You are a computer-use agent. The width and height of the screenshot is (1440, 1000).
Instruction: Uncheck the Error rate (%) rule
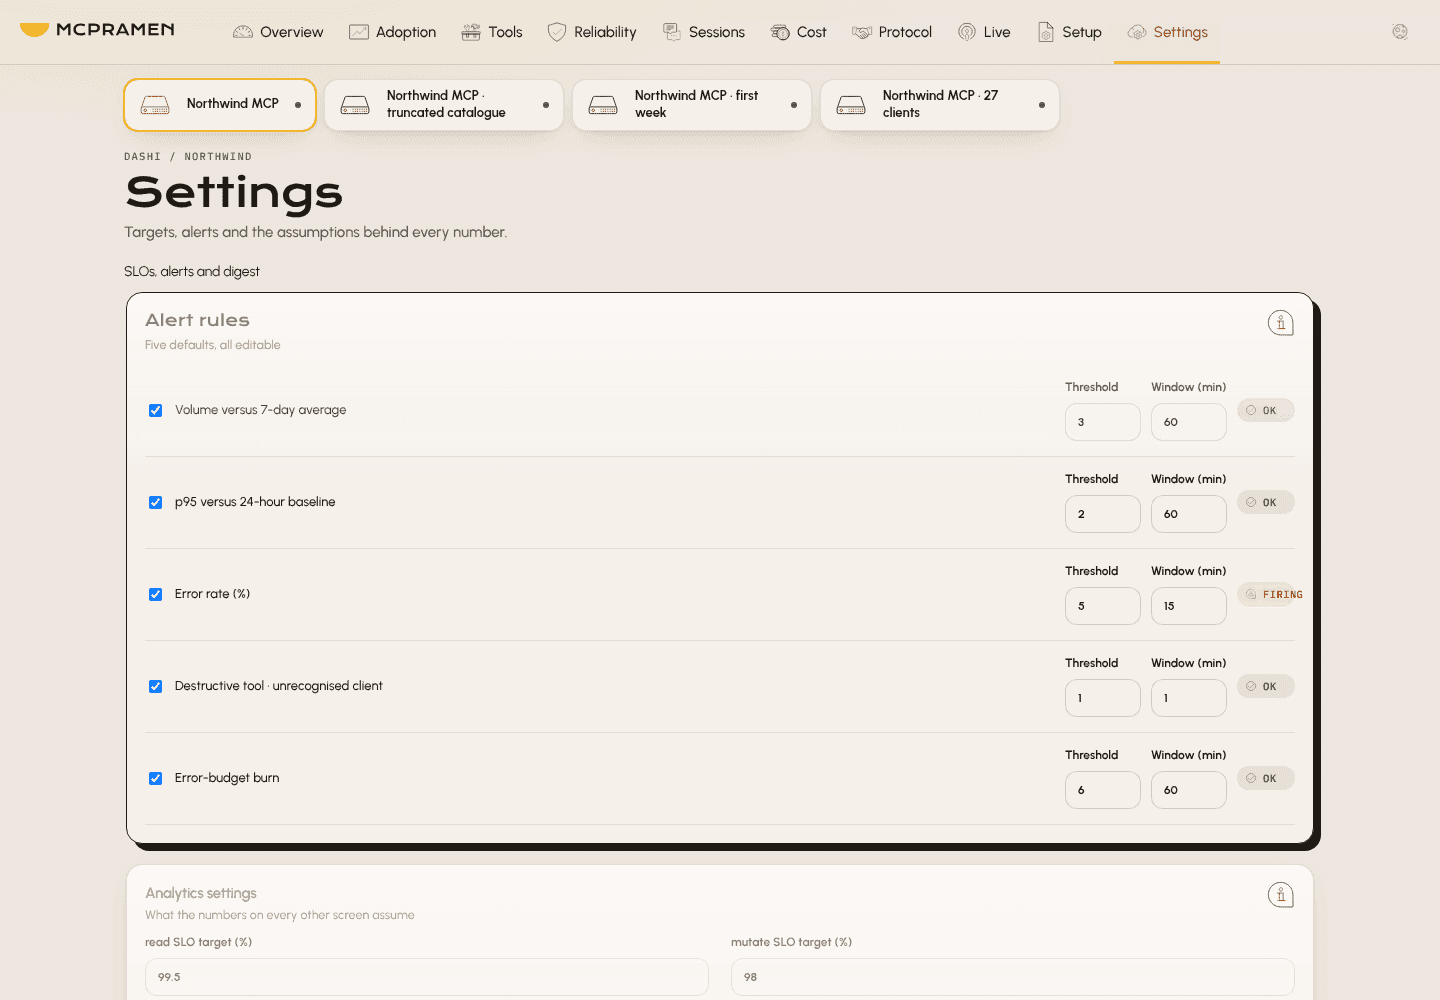point(156,594)
